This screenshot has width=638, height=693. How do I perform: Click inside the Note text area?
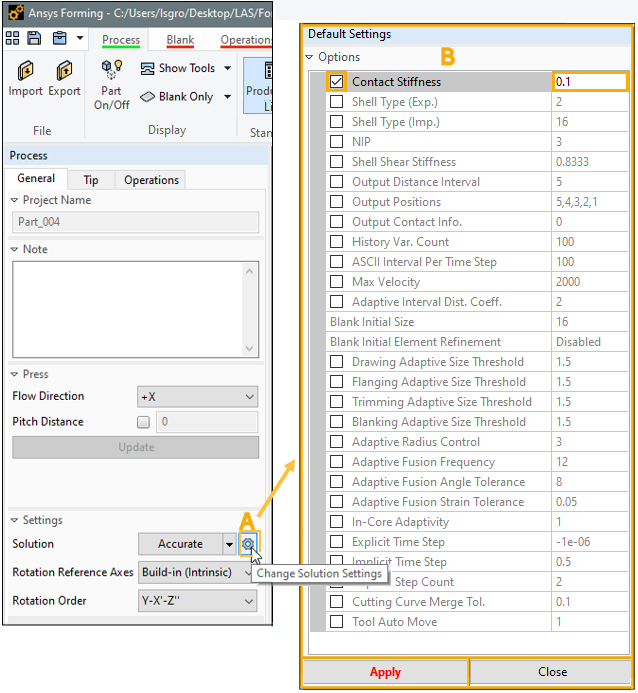tap(127, 309)
